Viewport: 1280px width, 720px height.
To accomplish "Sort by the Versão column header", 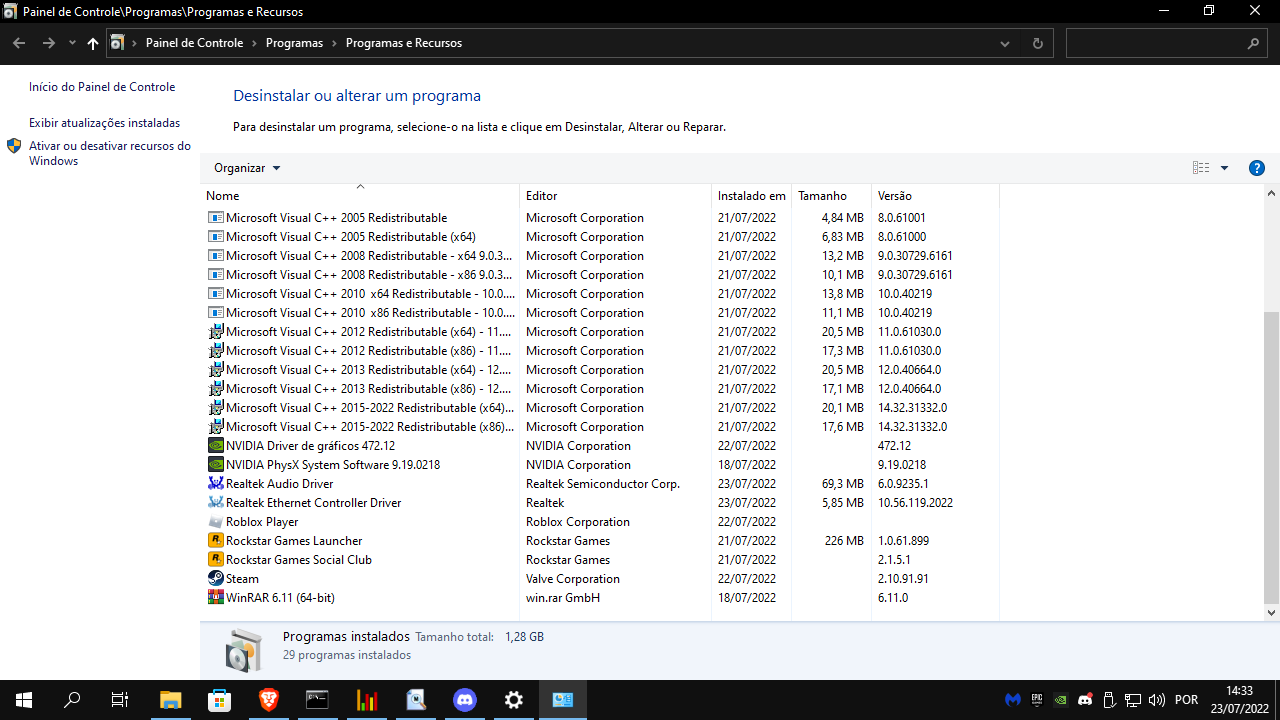I will [x=935, y=195].
